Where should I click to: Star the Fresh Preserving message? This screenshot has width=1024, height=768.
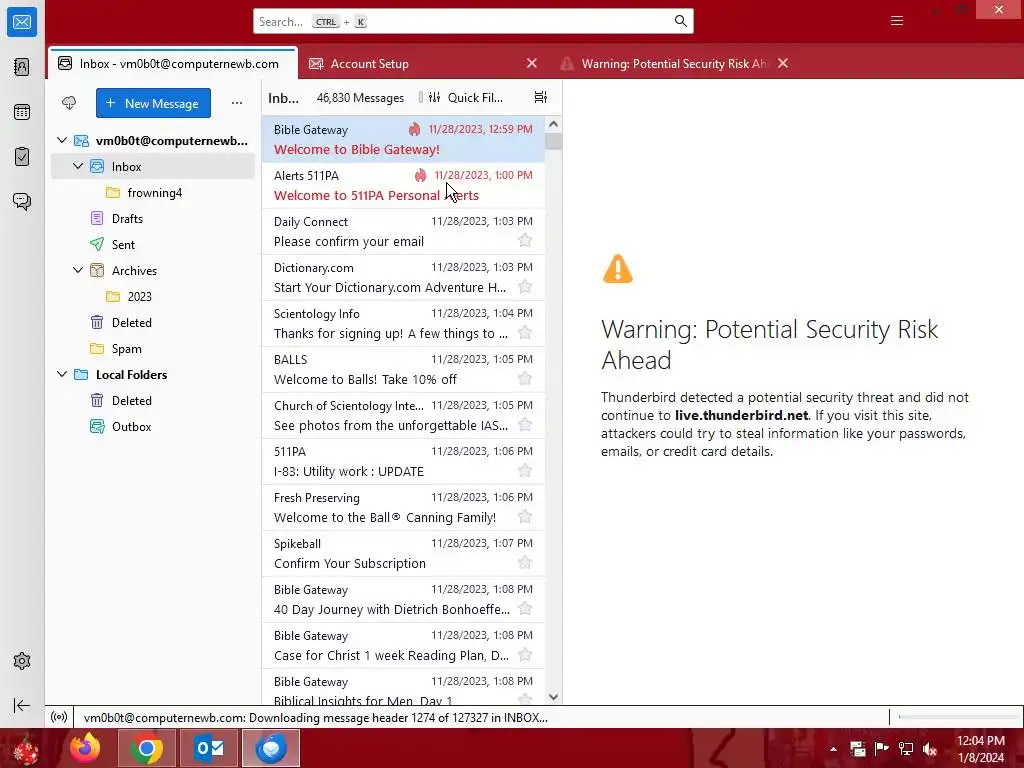click(524, 517)
